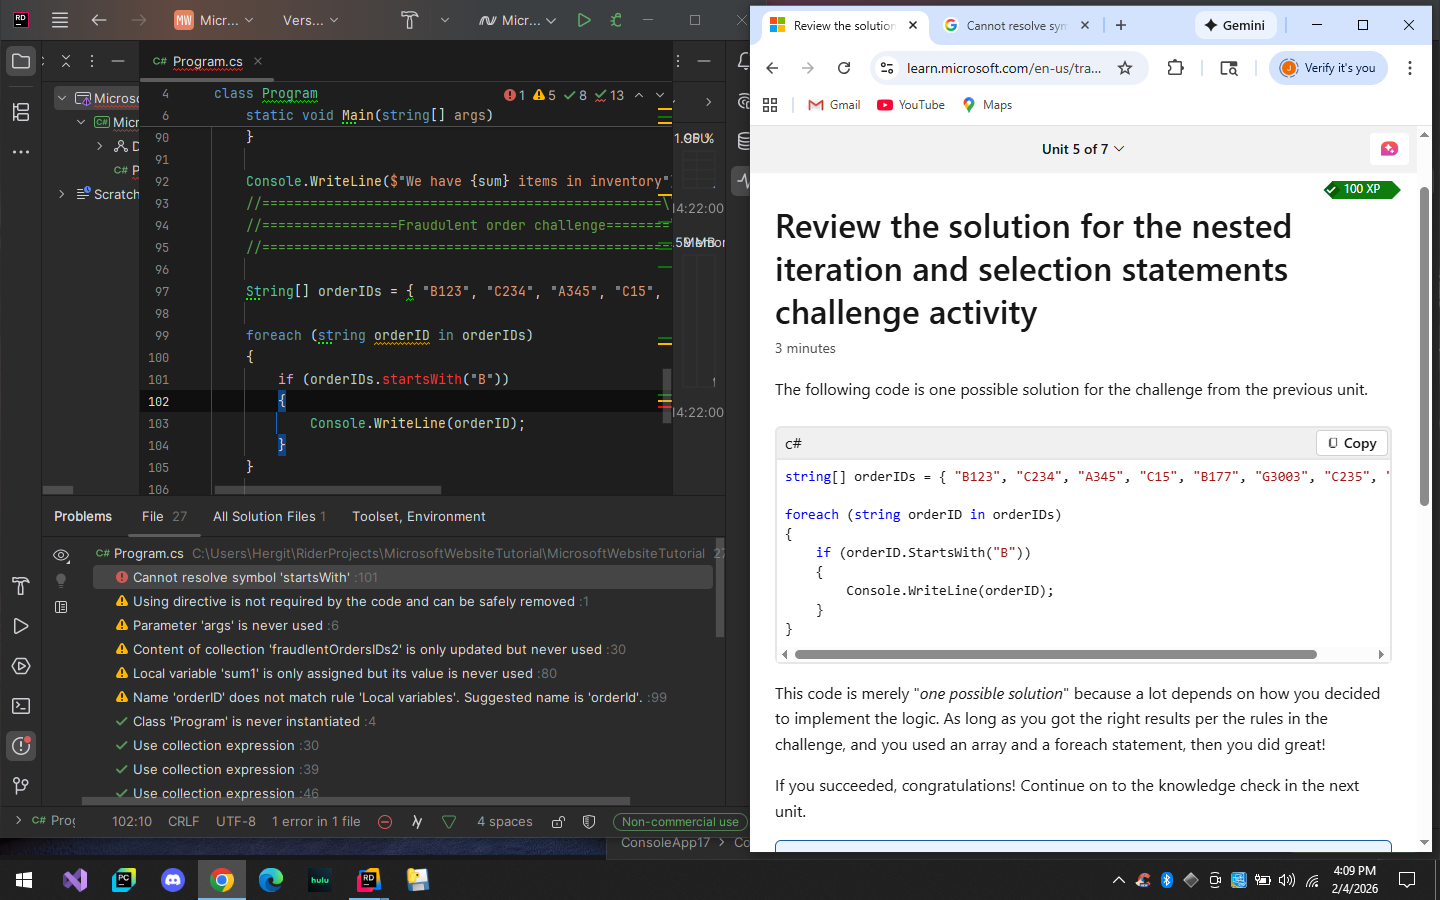Switch to the Toolset, Environment tab
1440x900 pixels.
tap(418, 517)
